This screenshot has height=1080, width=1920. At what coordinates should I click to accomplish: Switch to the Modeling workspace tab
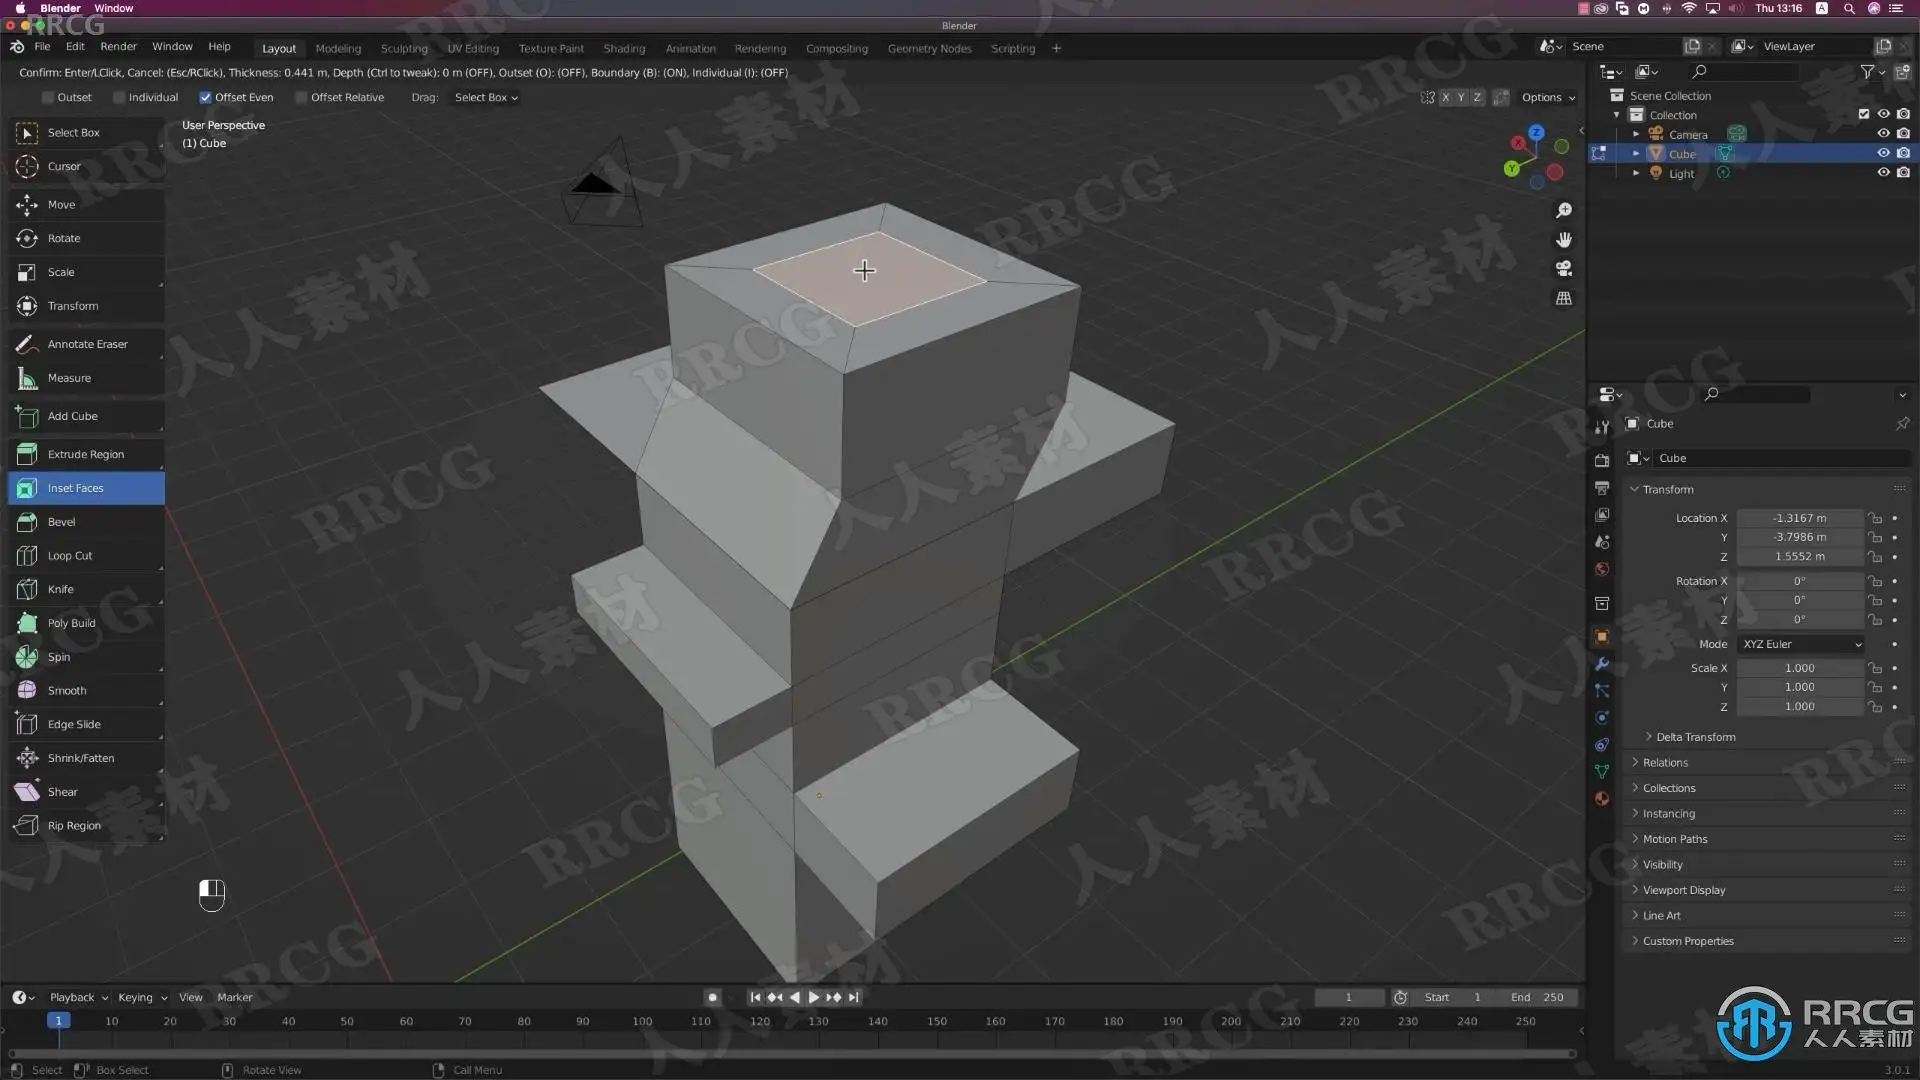tap(338, 49)
